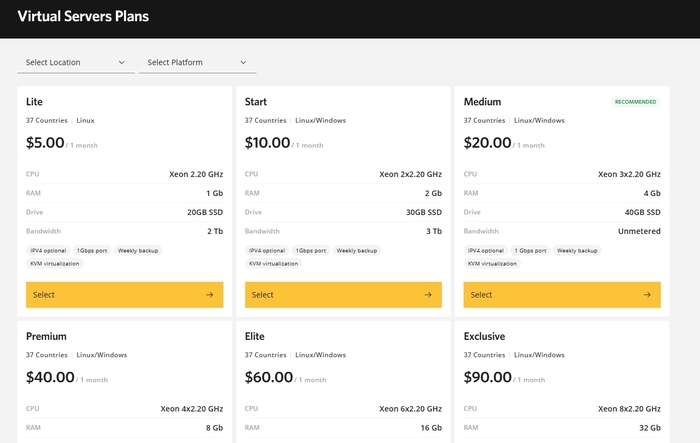Click the RECOMMENDED badge on Medium plan
The image size is (700, 443).
tap(635, 102)
